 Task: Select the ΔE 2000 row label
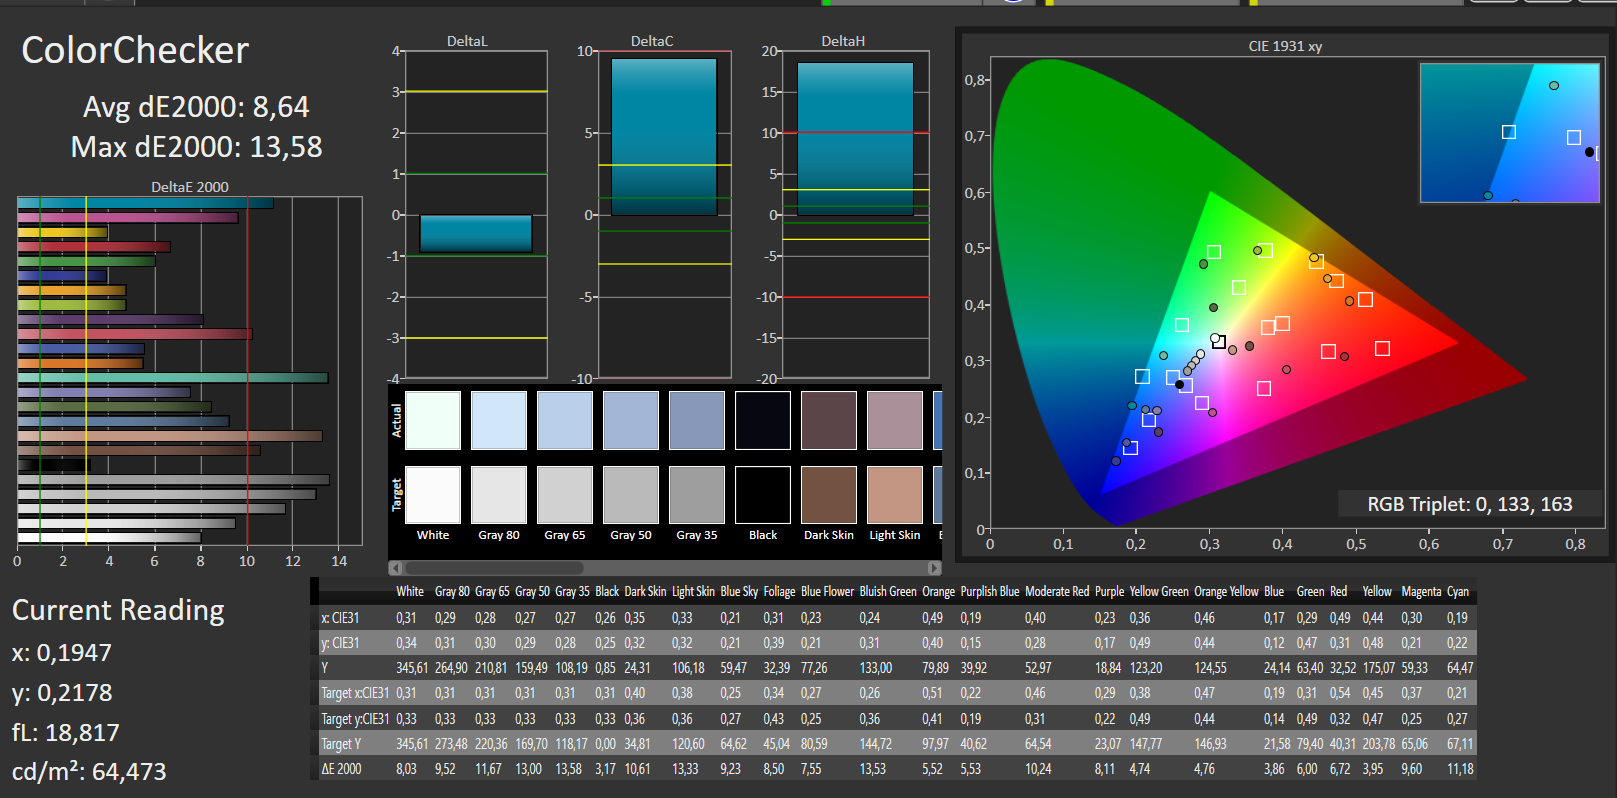(342, 769)
